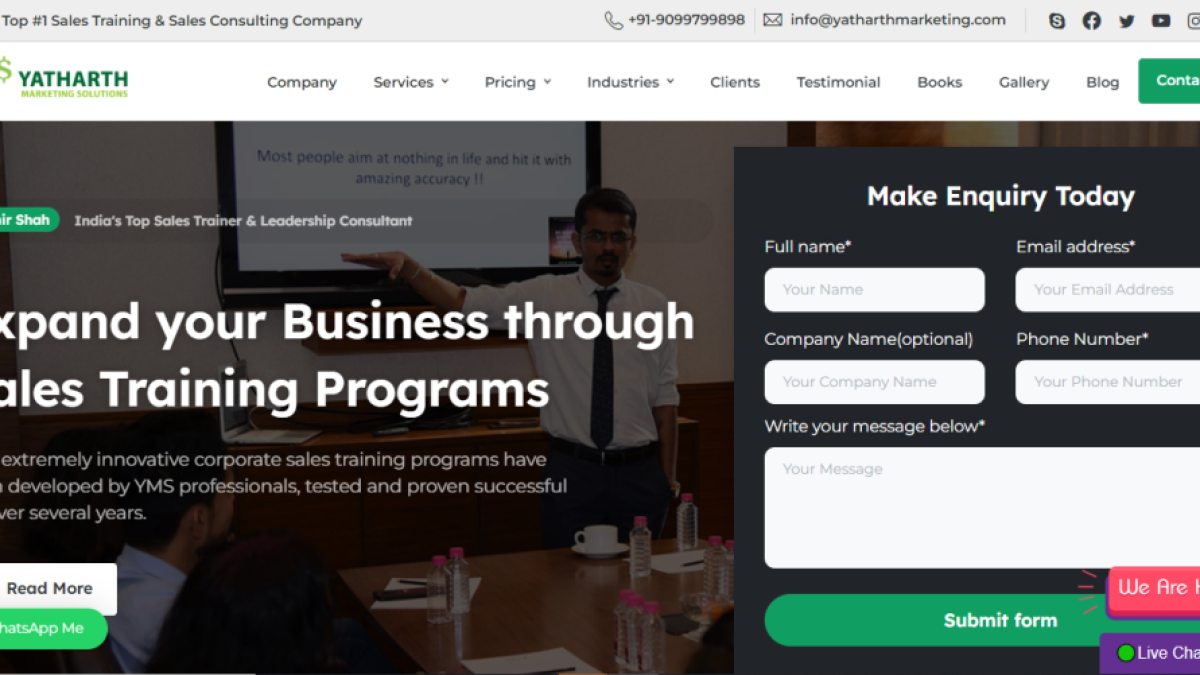Click the Yatharth Marketing Solutions logo
1200x675 pixels.
tap(64, 78)
